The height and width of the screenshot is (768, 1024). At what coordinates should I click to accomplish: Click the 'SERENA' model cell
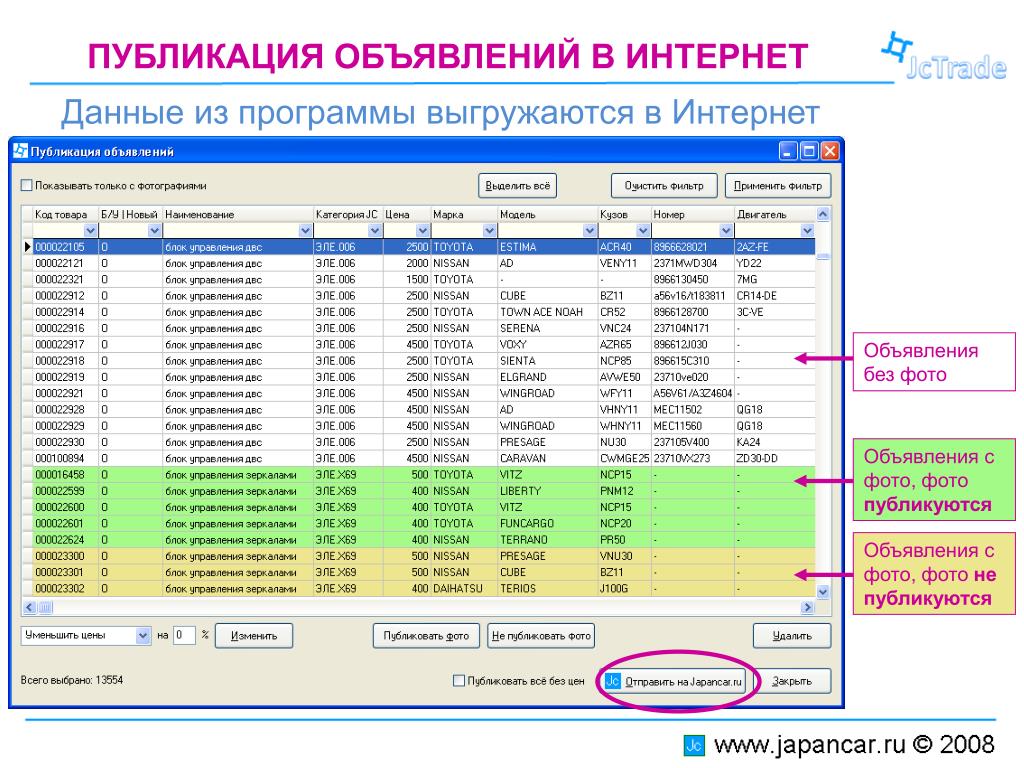click(547, 328)
